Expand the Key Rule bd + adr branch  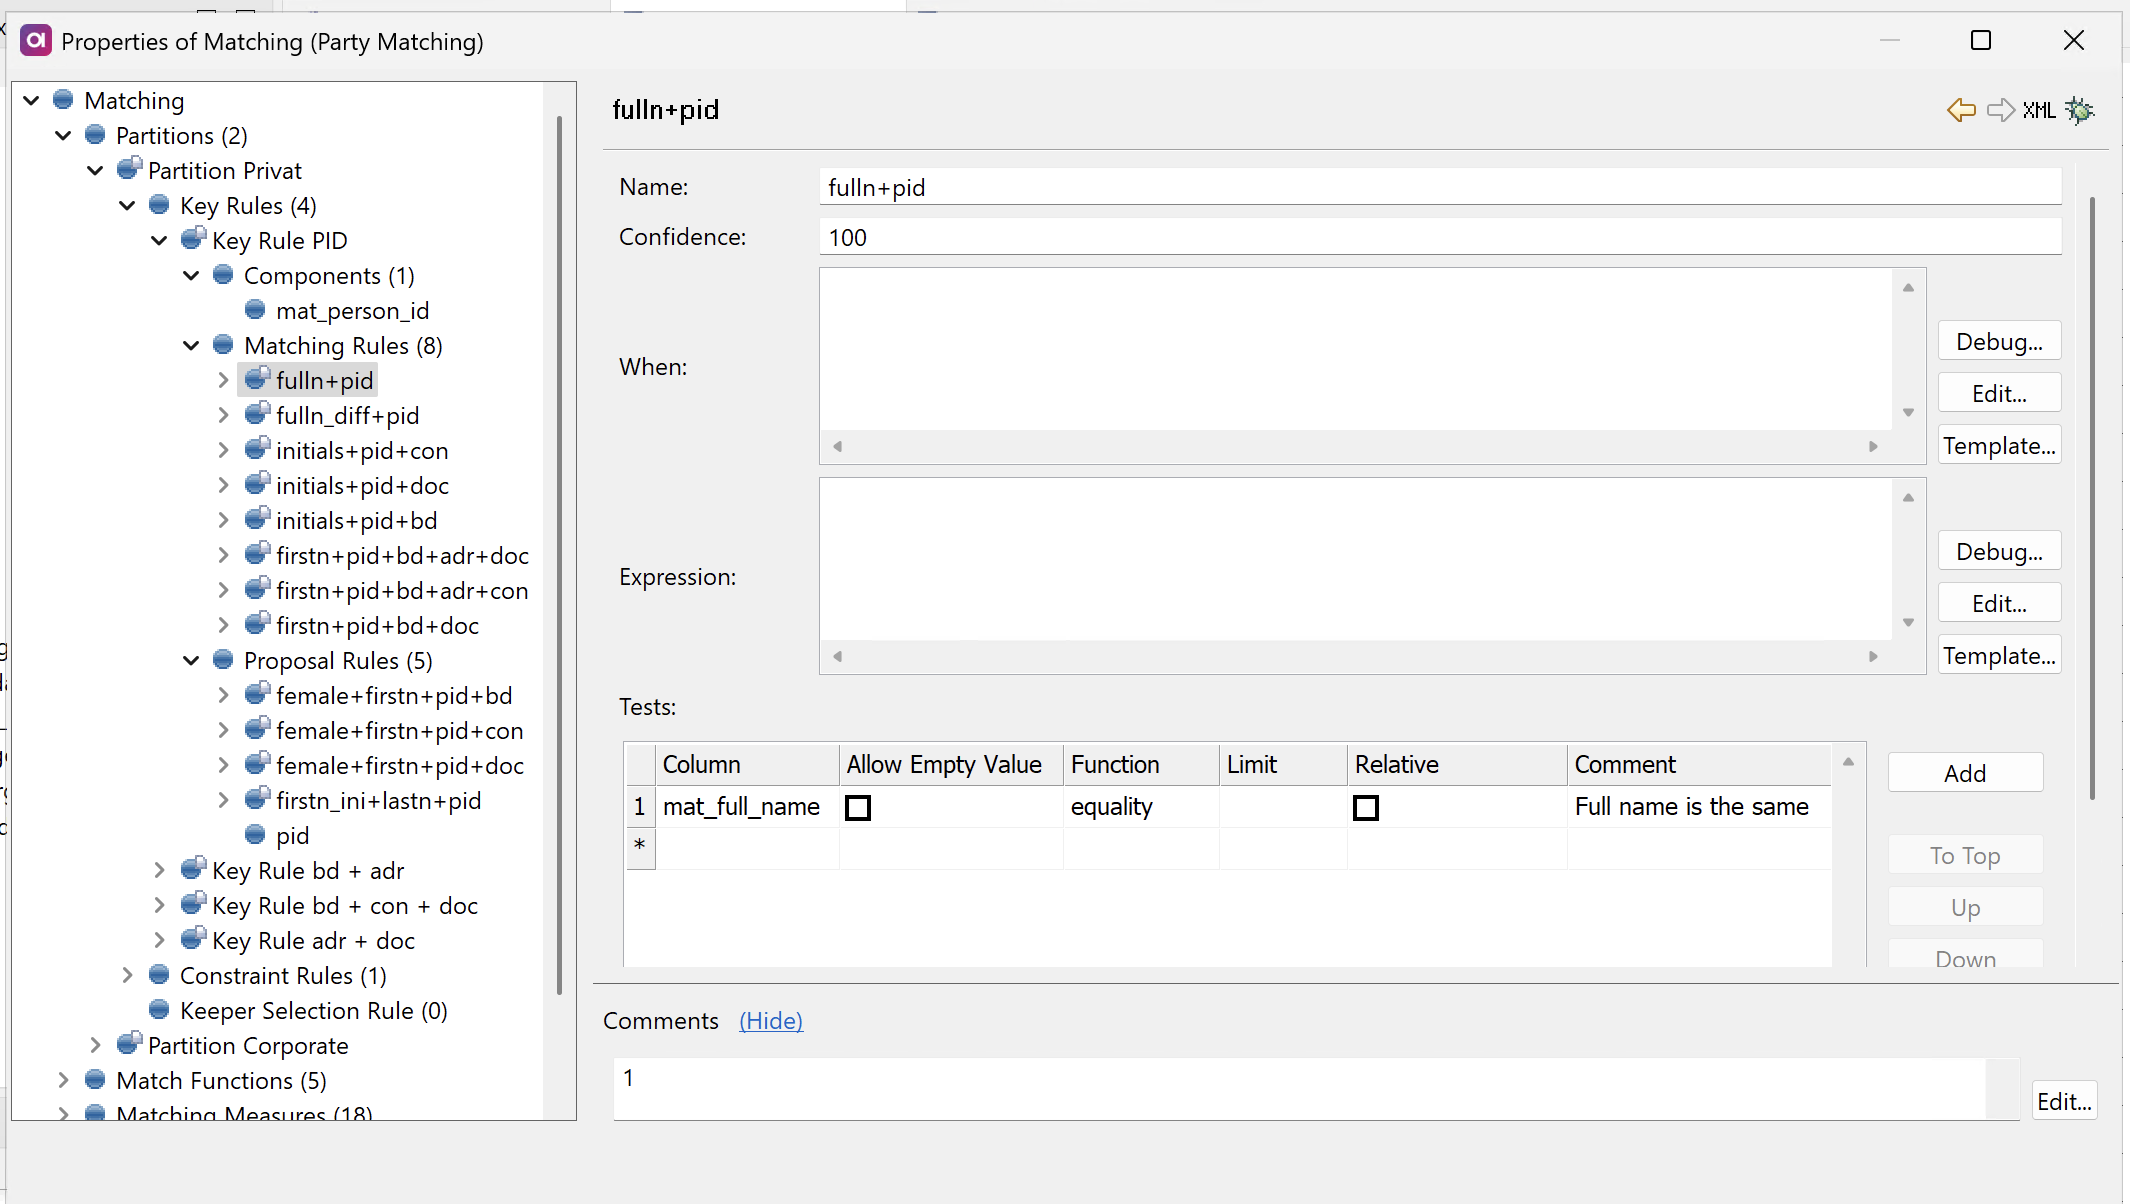pos(160,870)
